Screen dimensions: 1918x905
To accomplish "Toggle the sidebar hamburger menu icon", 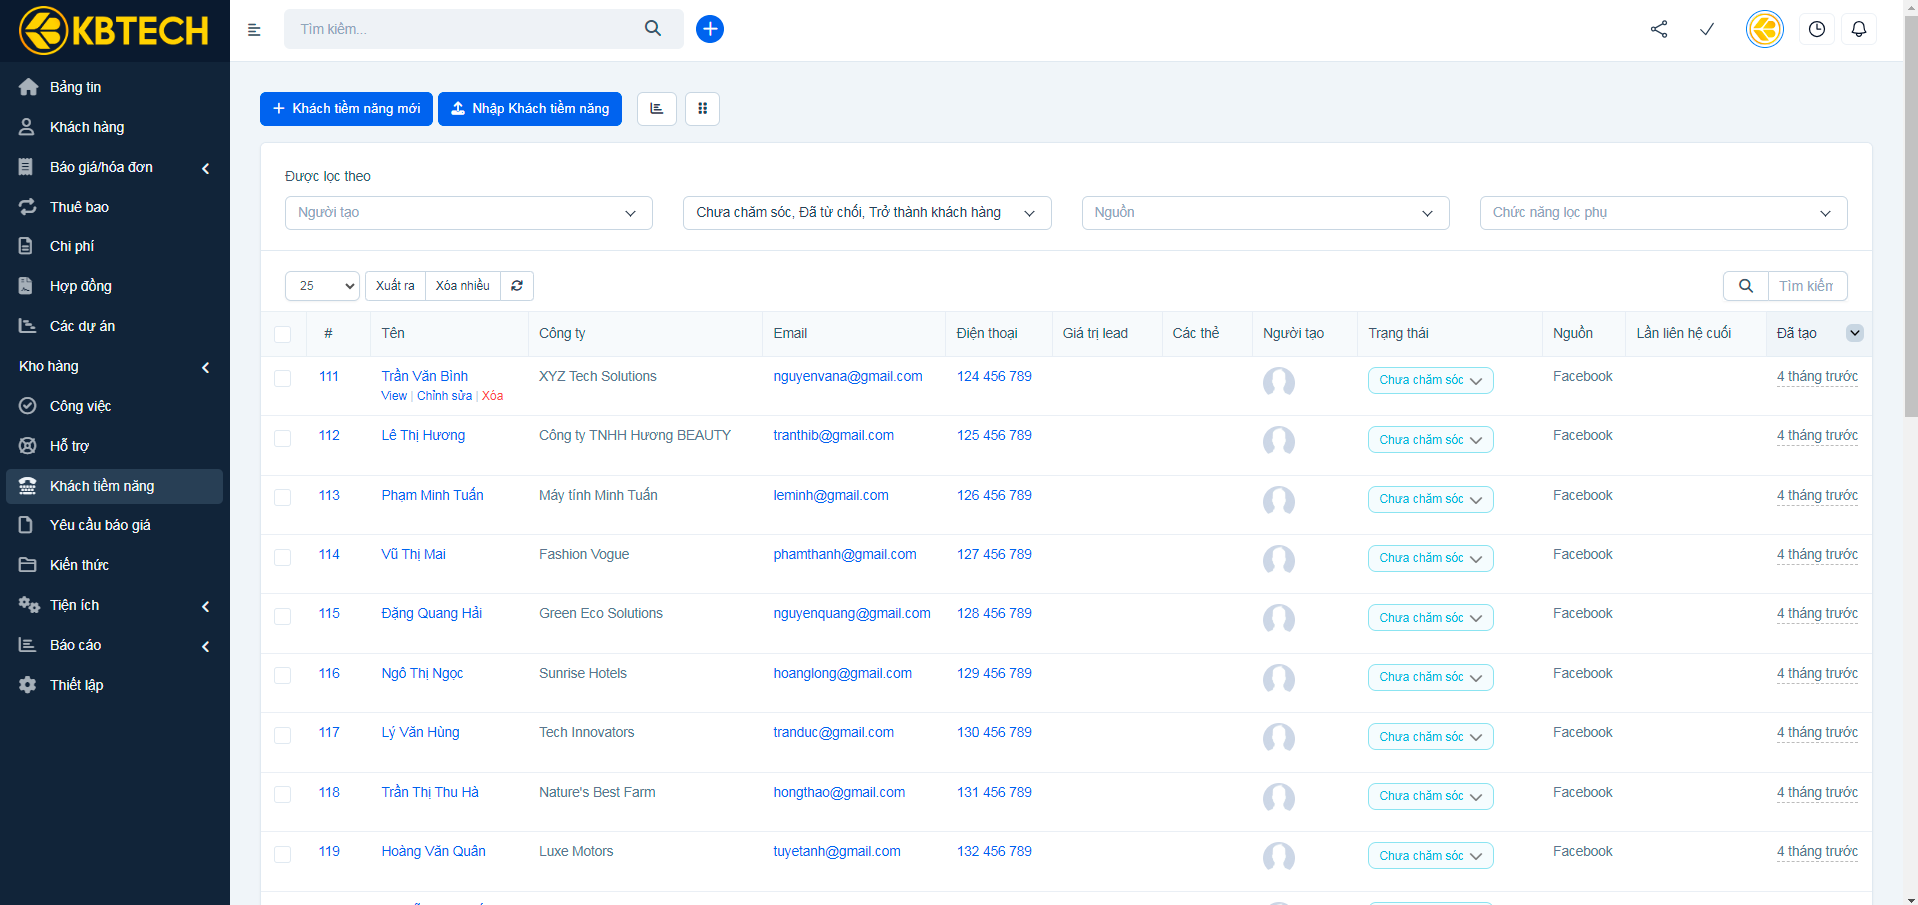I will click(254, 30).
